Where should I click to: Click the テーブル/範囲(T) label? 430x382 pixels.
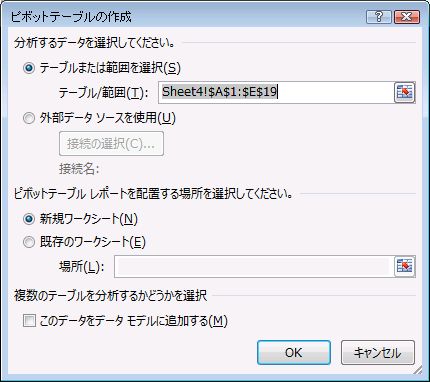pos(103,93)
